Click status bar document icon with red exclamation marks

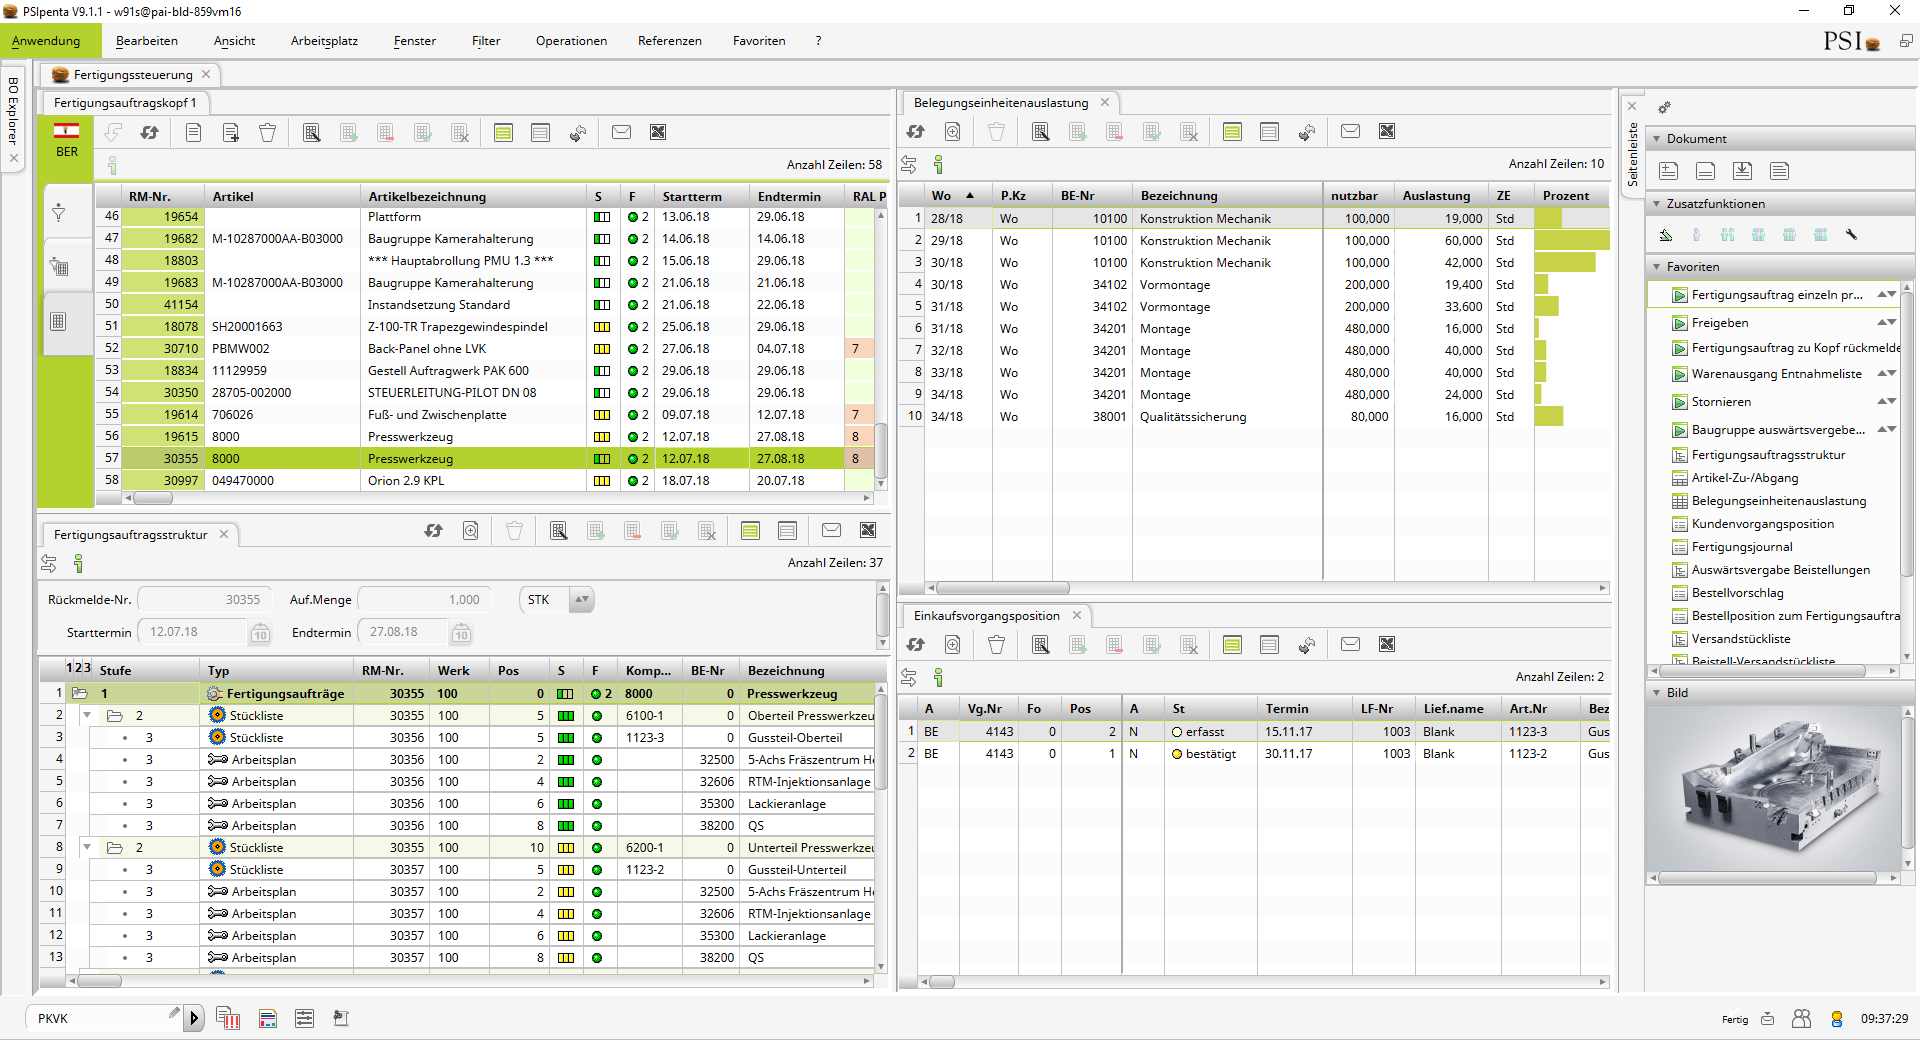(228, 1018)
